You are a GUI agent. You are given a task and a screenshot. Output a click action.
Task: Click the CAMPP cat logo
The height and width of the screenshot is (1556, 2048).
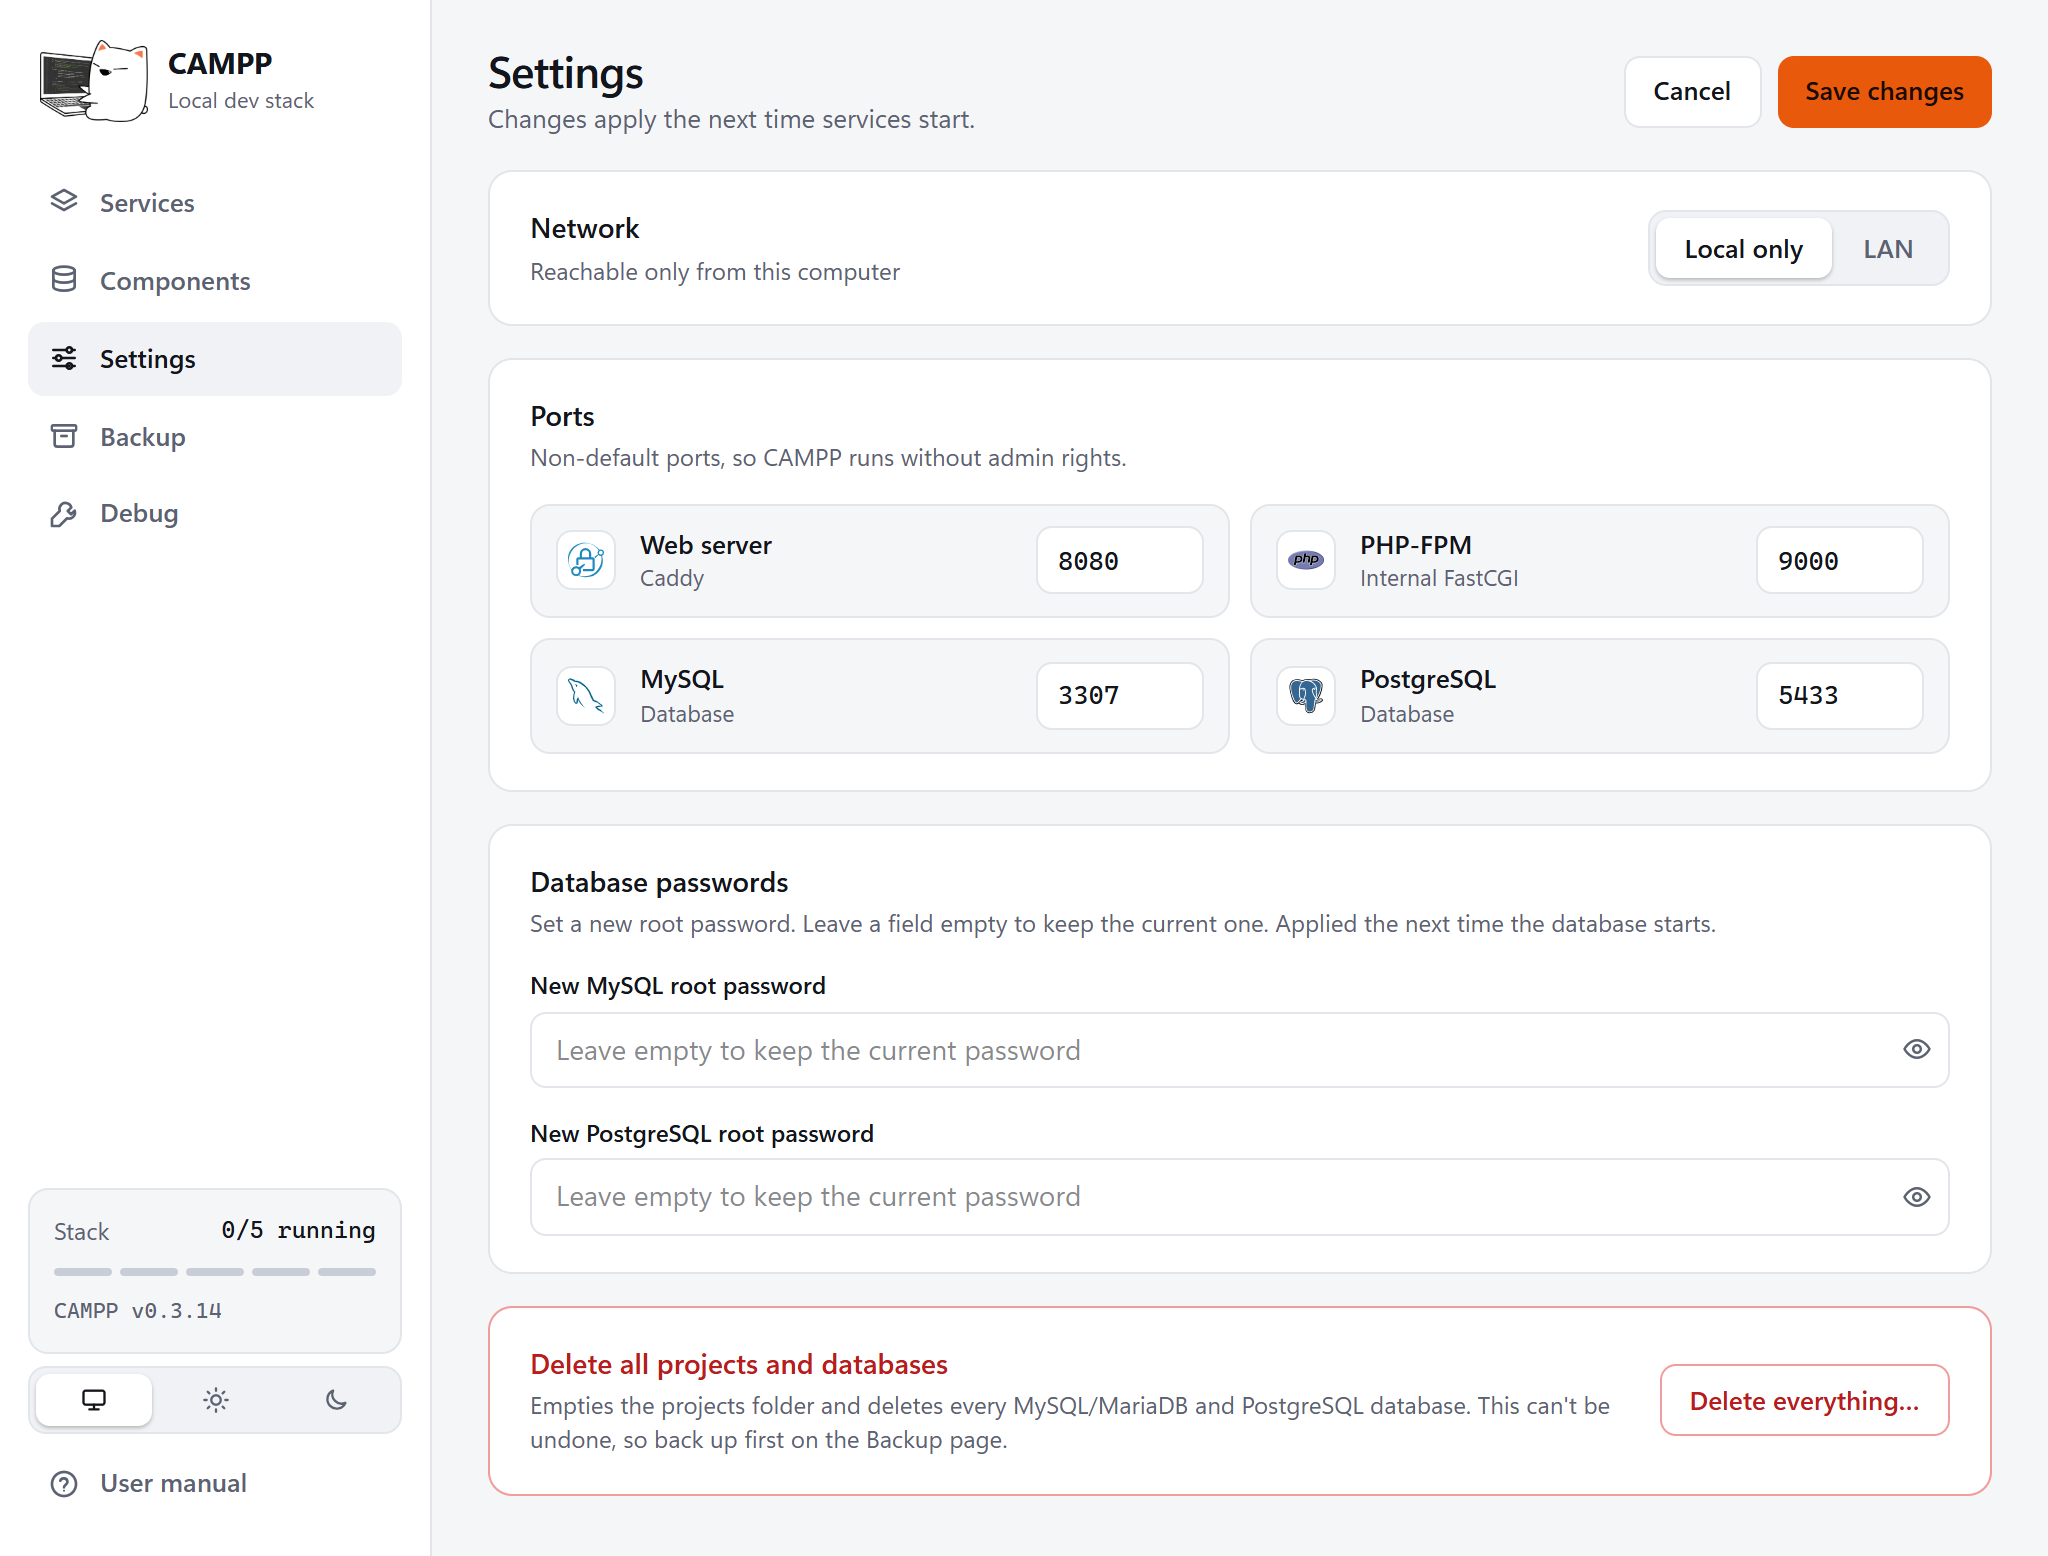pyautogui.click(x=95, y=81)
